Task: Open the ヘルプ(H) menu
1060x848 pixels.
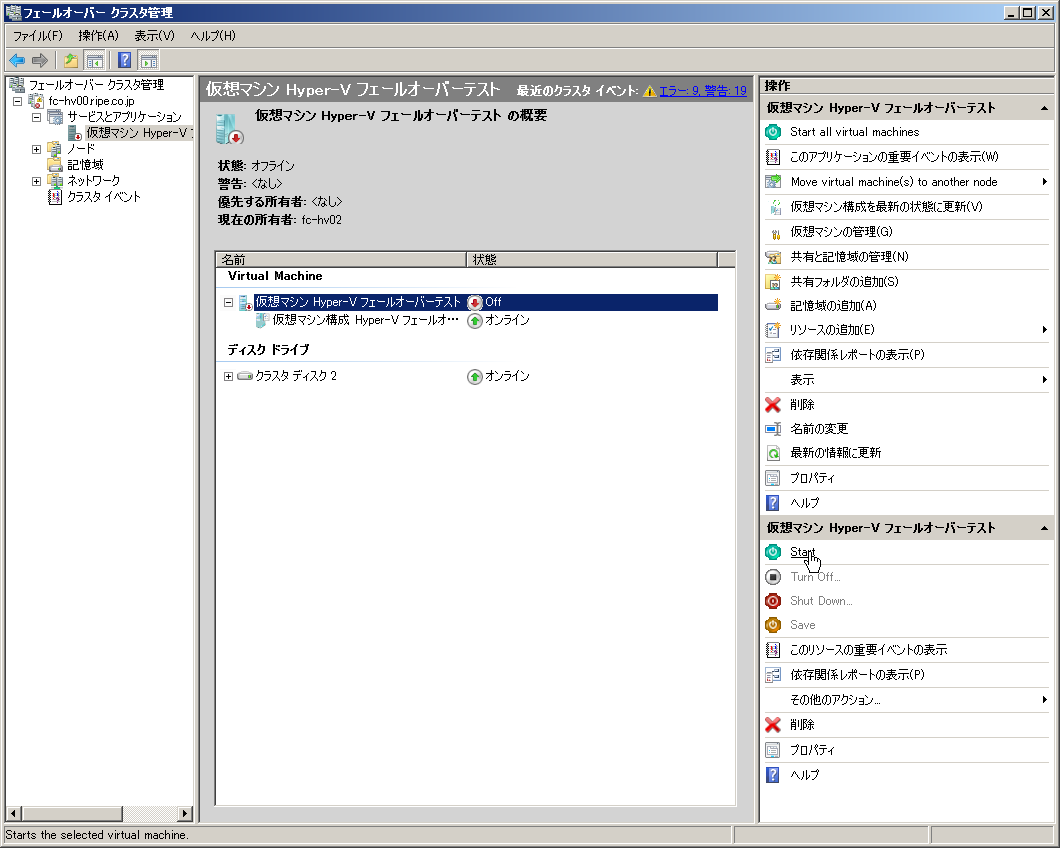Action: tap(213, 36)
